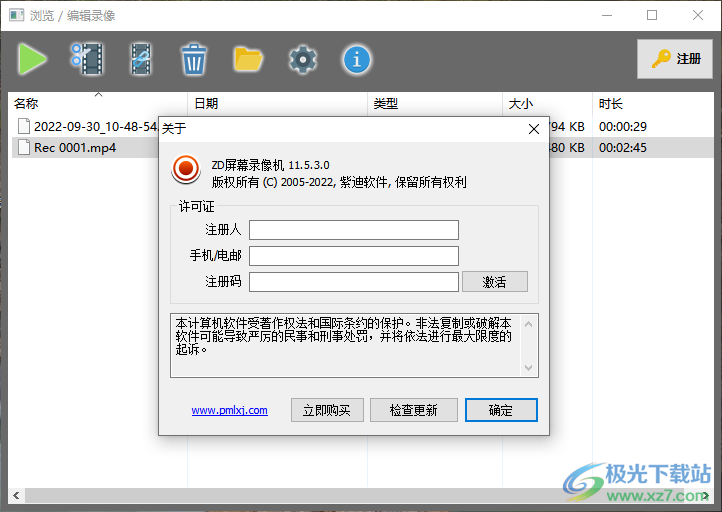Close the 浏览/编辑录像 main window
722x512 pixels.
coord(698,15)
